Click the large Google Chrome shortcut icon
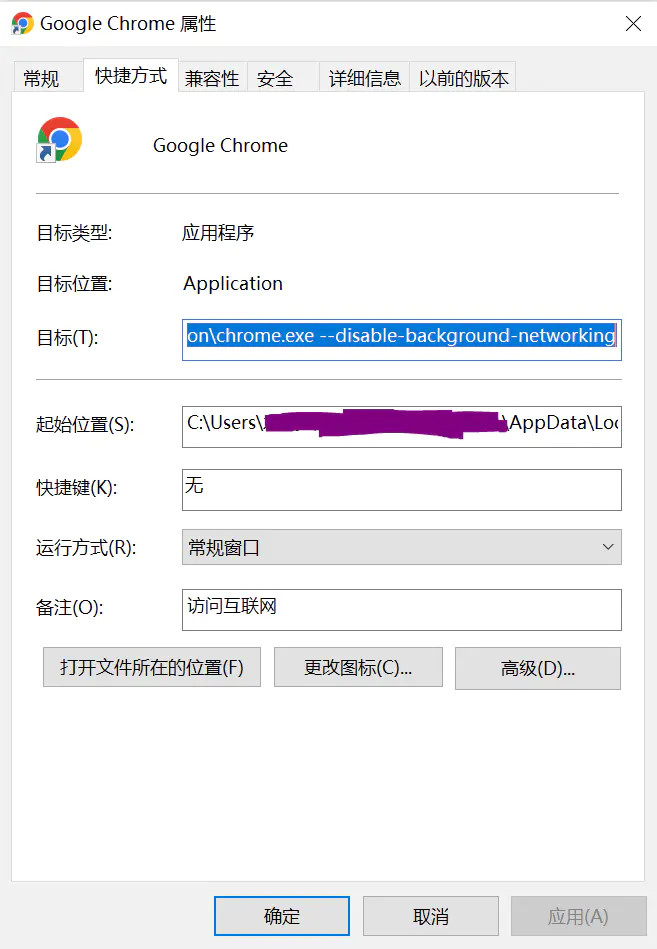This screenshot has width=657, height=949. click(59, 140)
